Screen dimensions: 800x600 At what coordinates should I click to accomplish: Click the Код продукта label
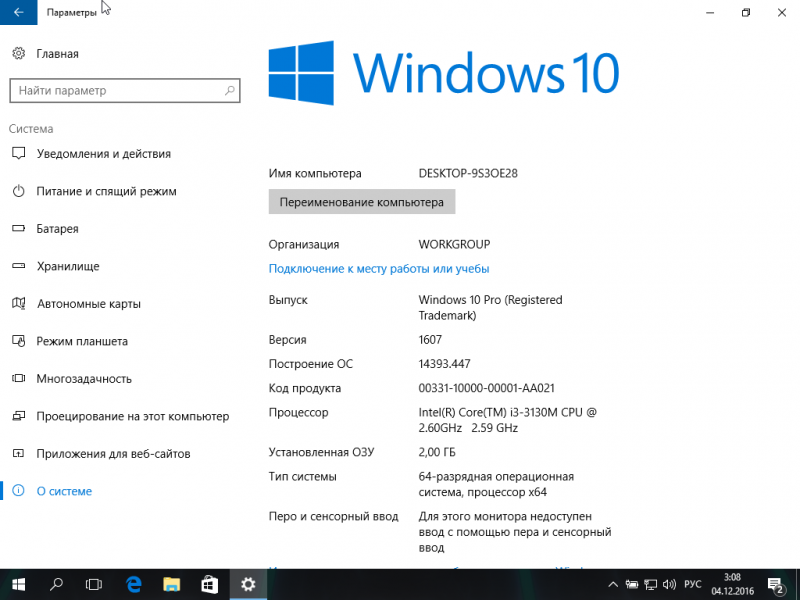click(x=305, y=388)
